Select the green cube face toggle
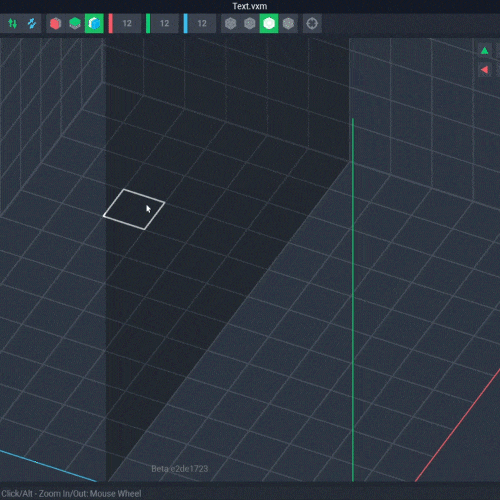The image size is (500, 500). (75, 24)
